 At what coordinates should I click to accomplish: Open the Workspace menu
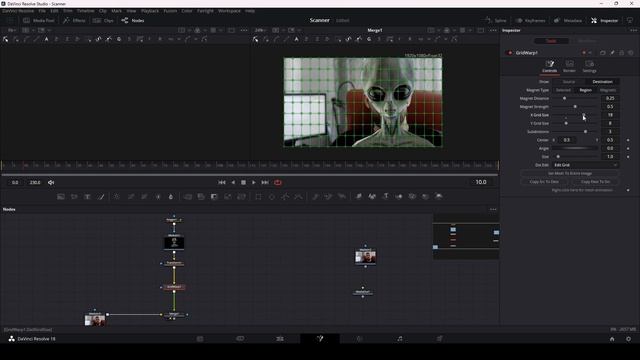click(229, 11)
